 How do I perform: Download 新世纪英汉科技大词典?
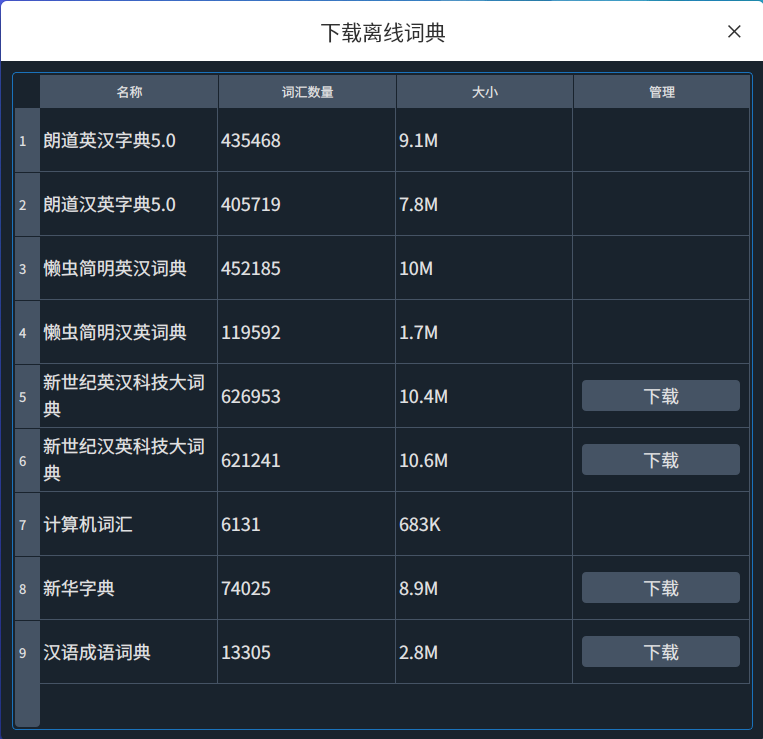click(660, 396)
